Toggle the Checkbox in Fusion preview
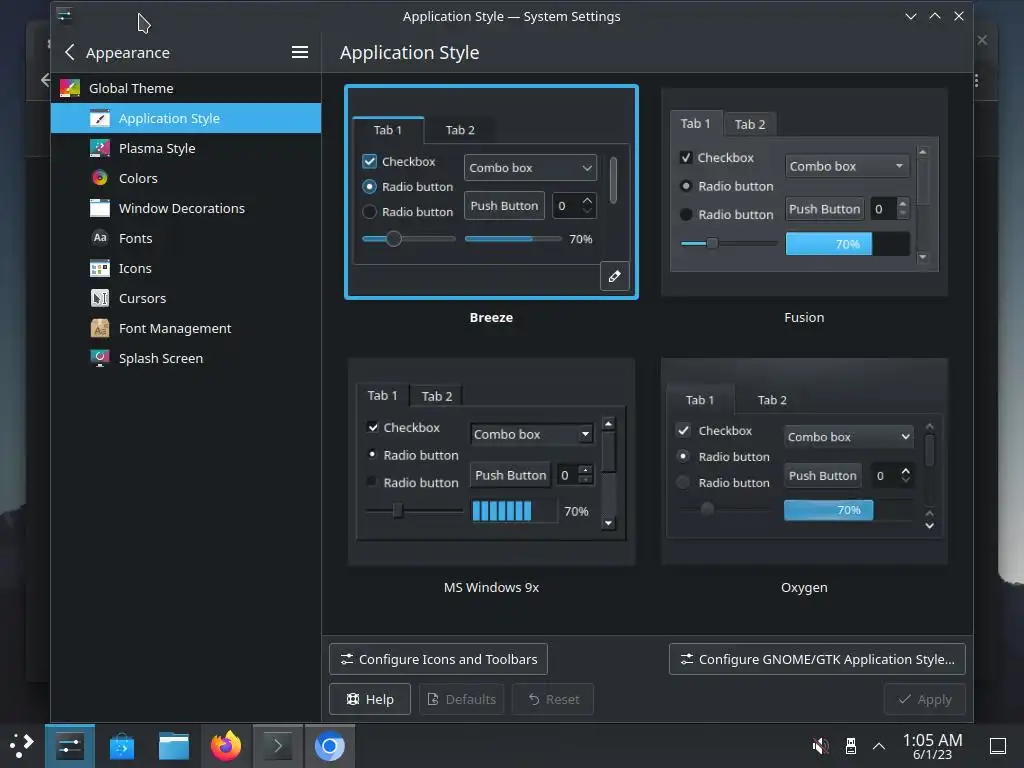 [x=686, y=157]
